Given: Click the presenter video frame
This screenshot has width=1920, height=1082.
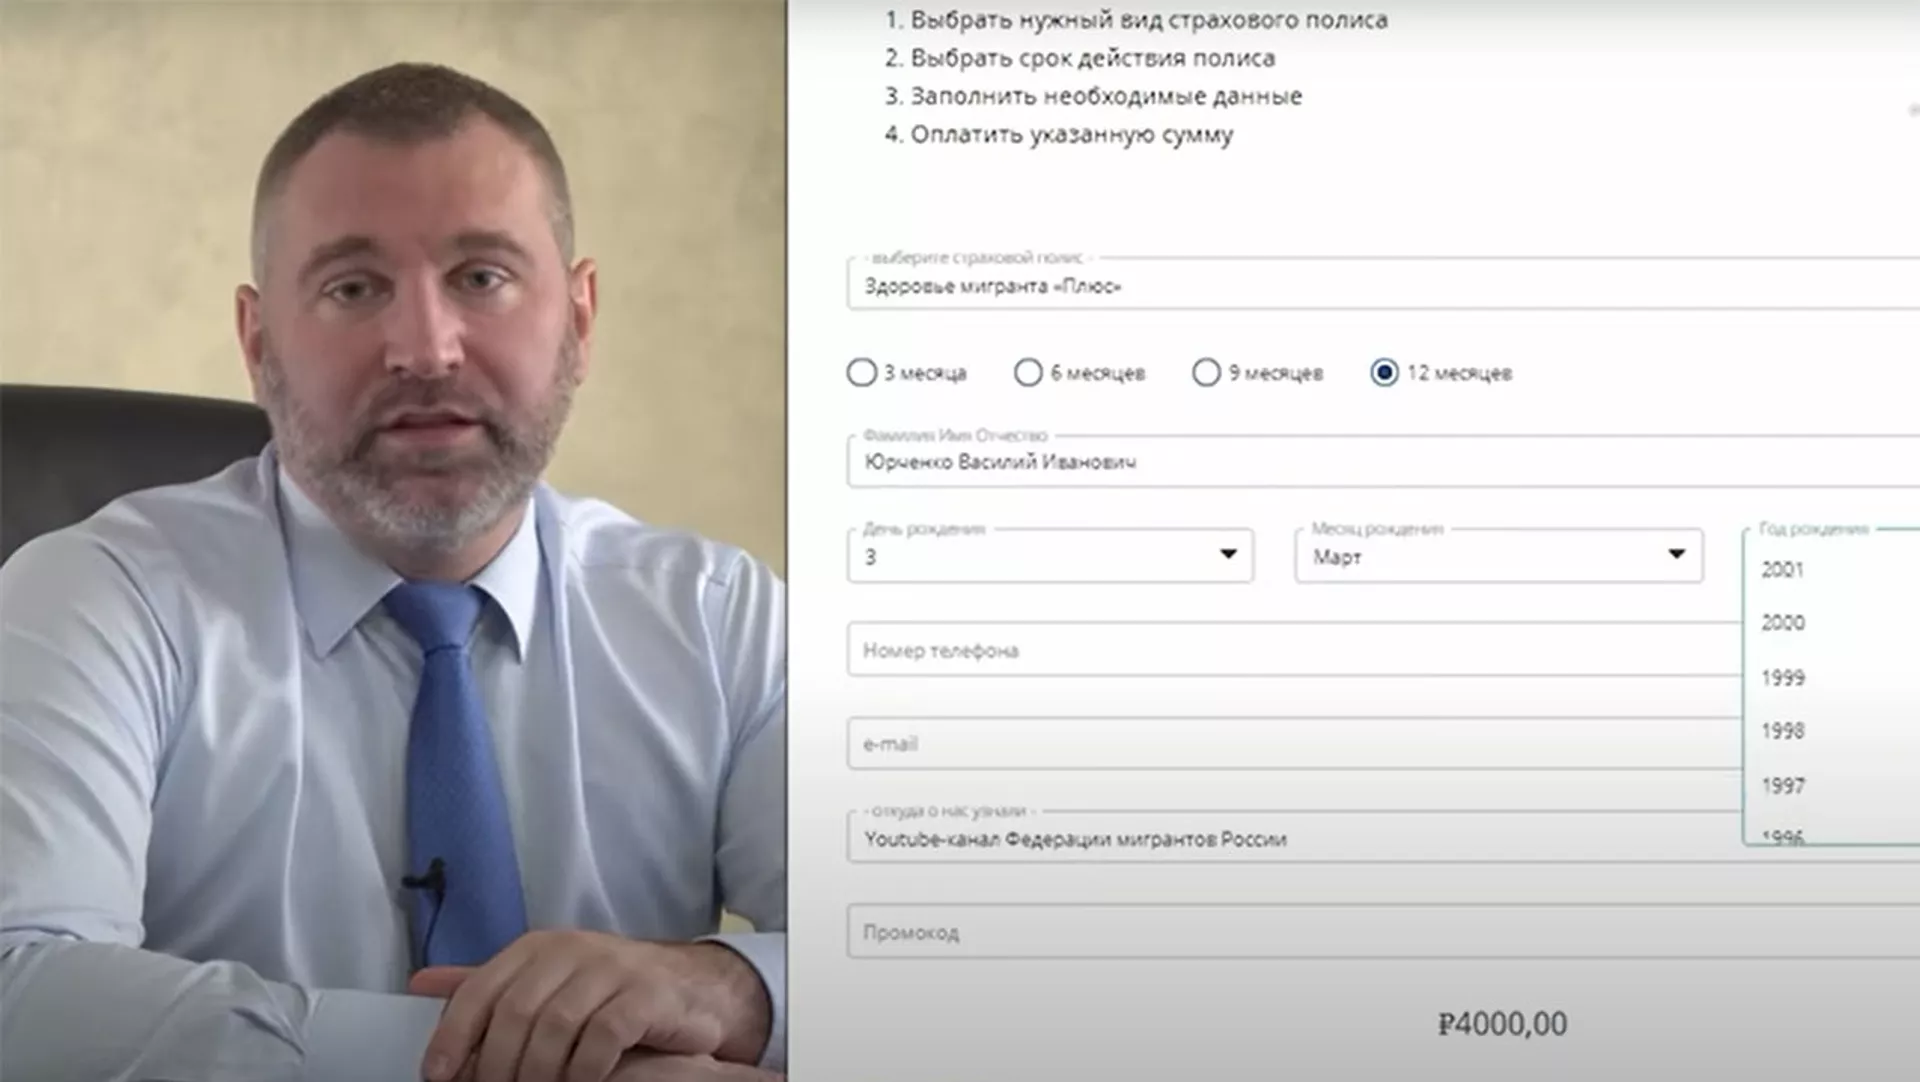Looking at the screenshot, I should pos(393,541).
